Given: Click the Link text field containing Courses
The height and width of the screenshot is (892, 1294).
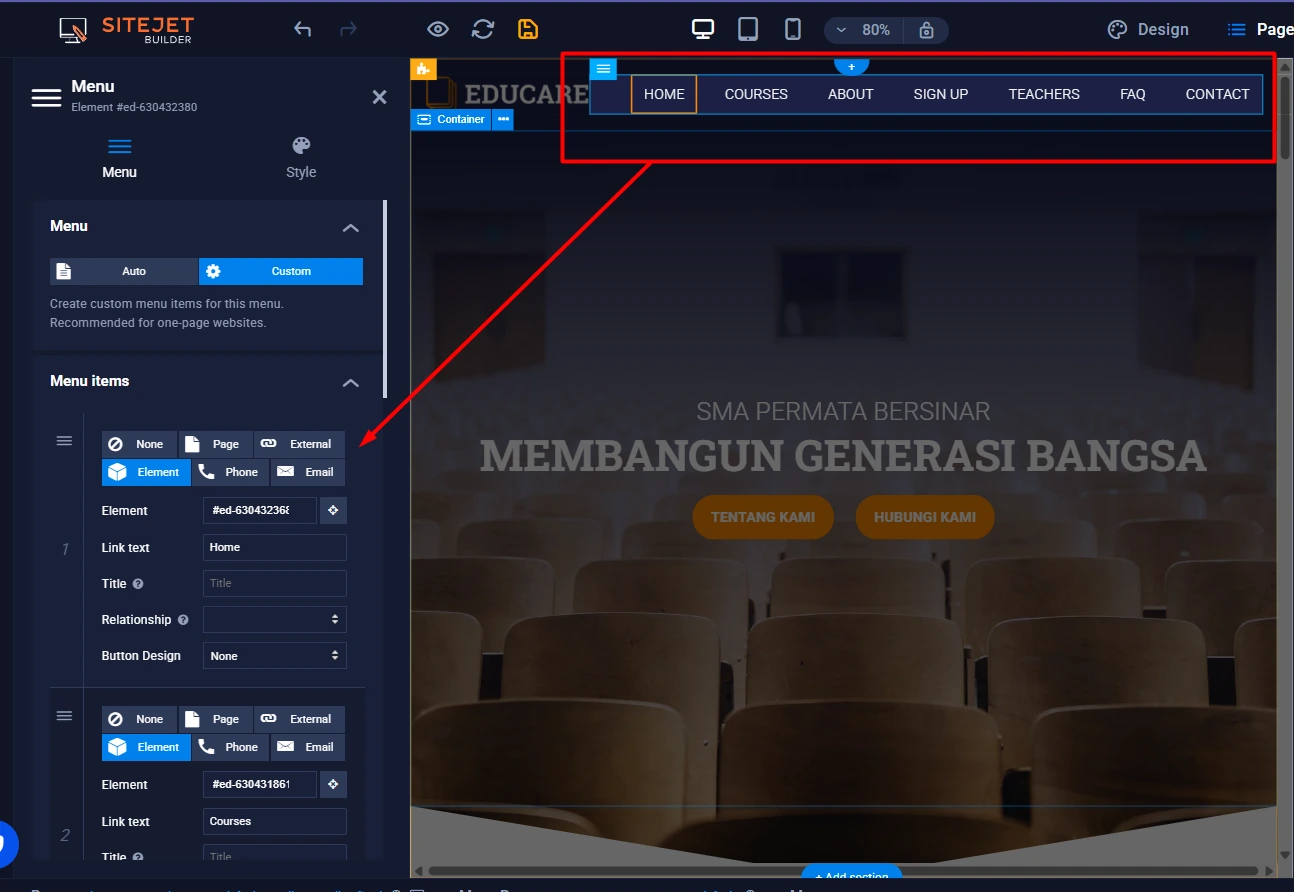Looking at the screenshot, I should point(275,821).
